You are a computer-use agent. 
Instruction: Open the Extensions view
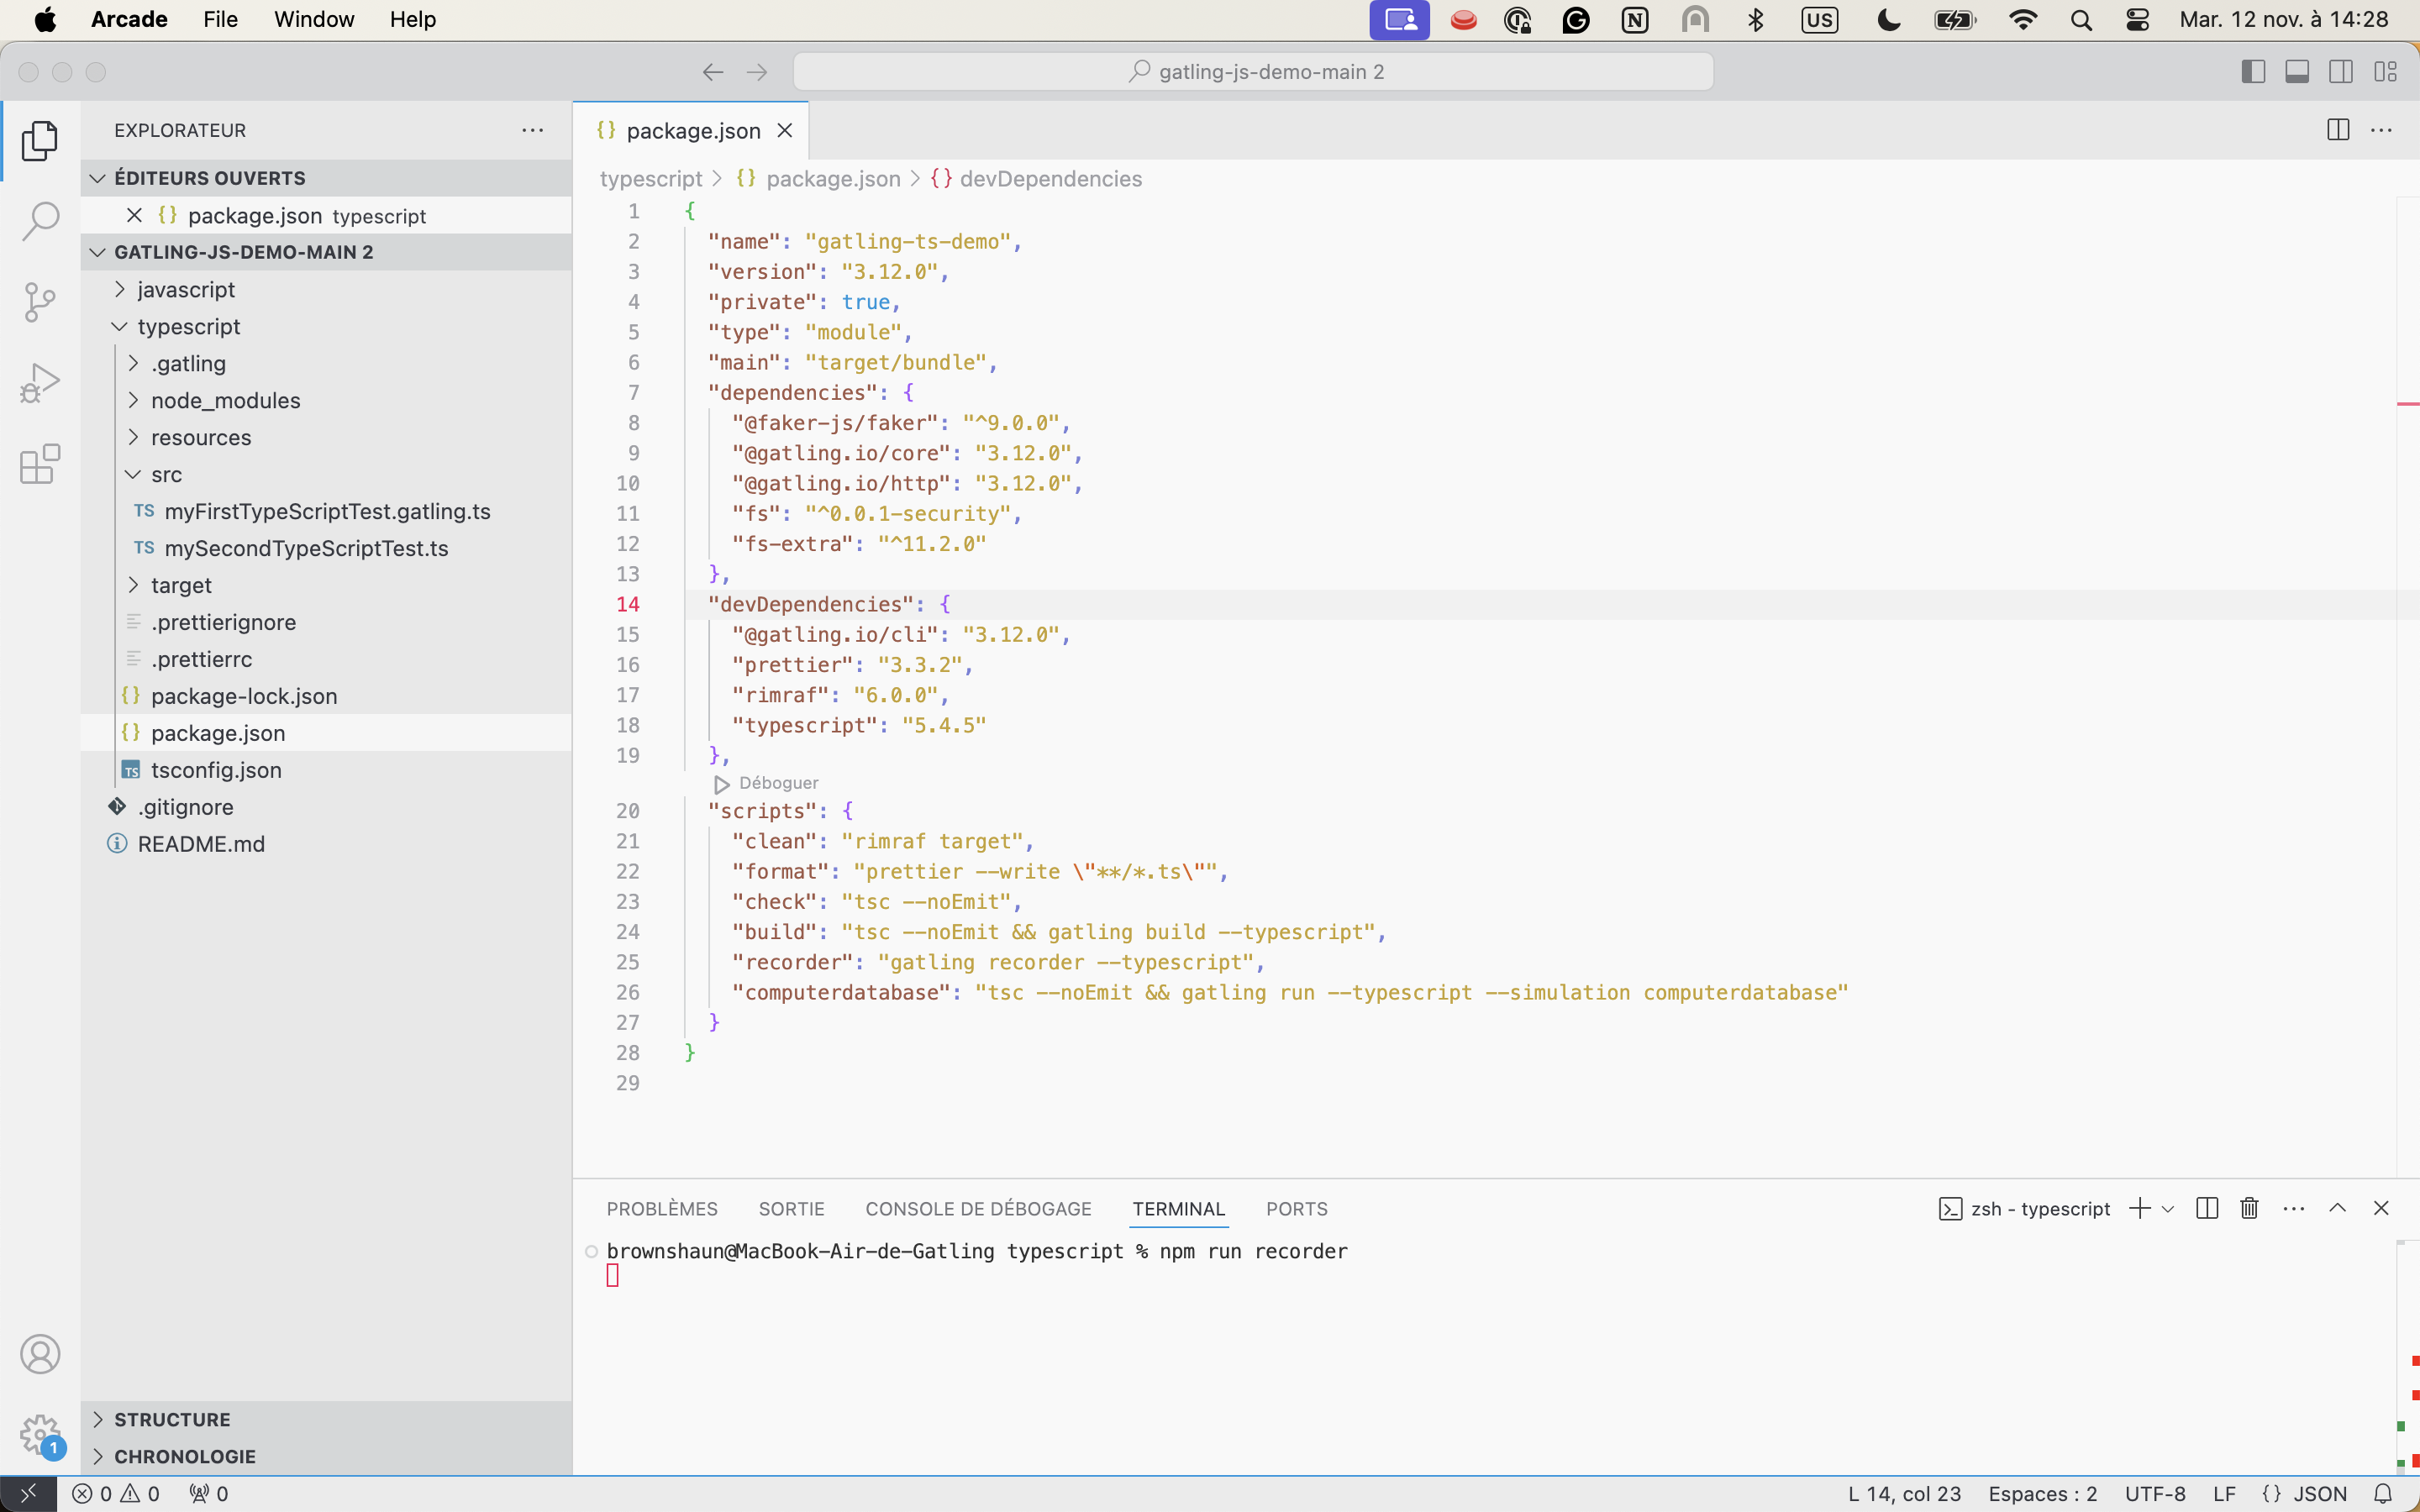coord(40,464)
